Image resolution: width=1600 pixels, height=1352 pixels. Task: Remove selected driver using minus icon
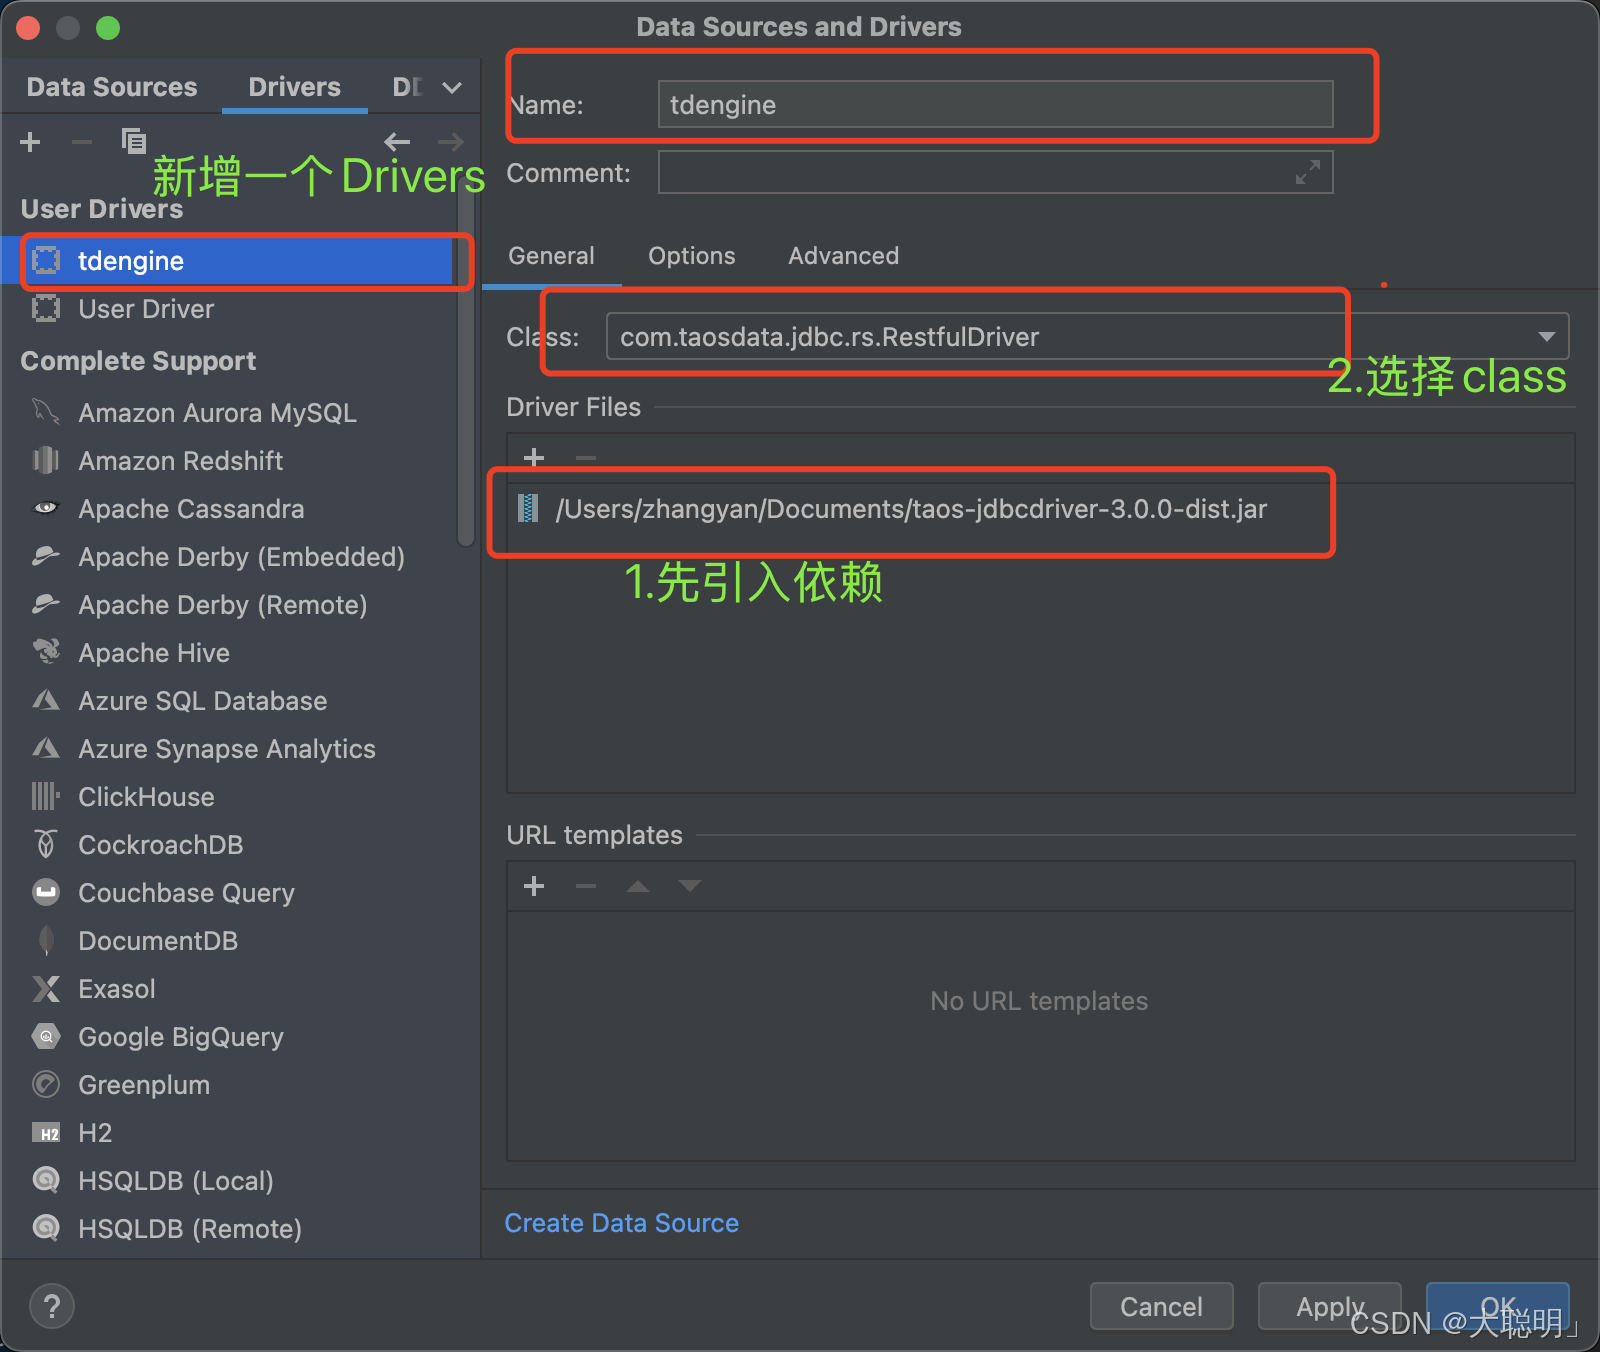pyautogui.click(x=82, y=141)
